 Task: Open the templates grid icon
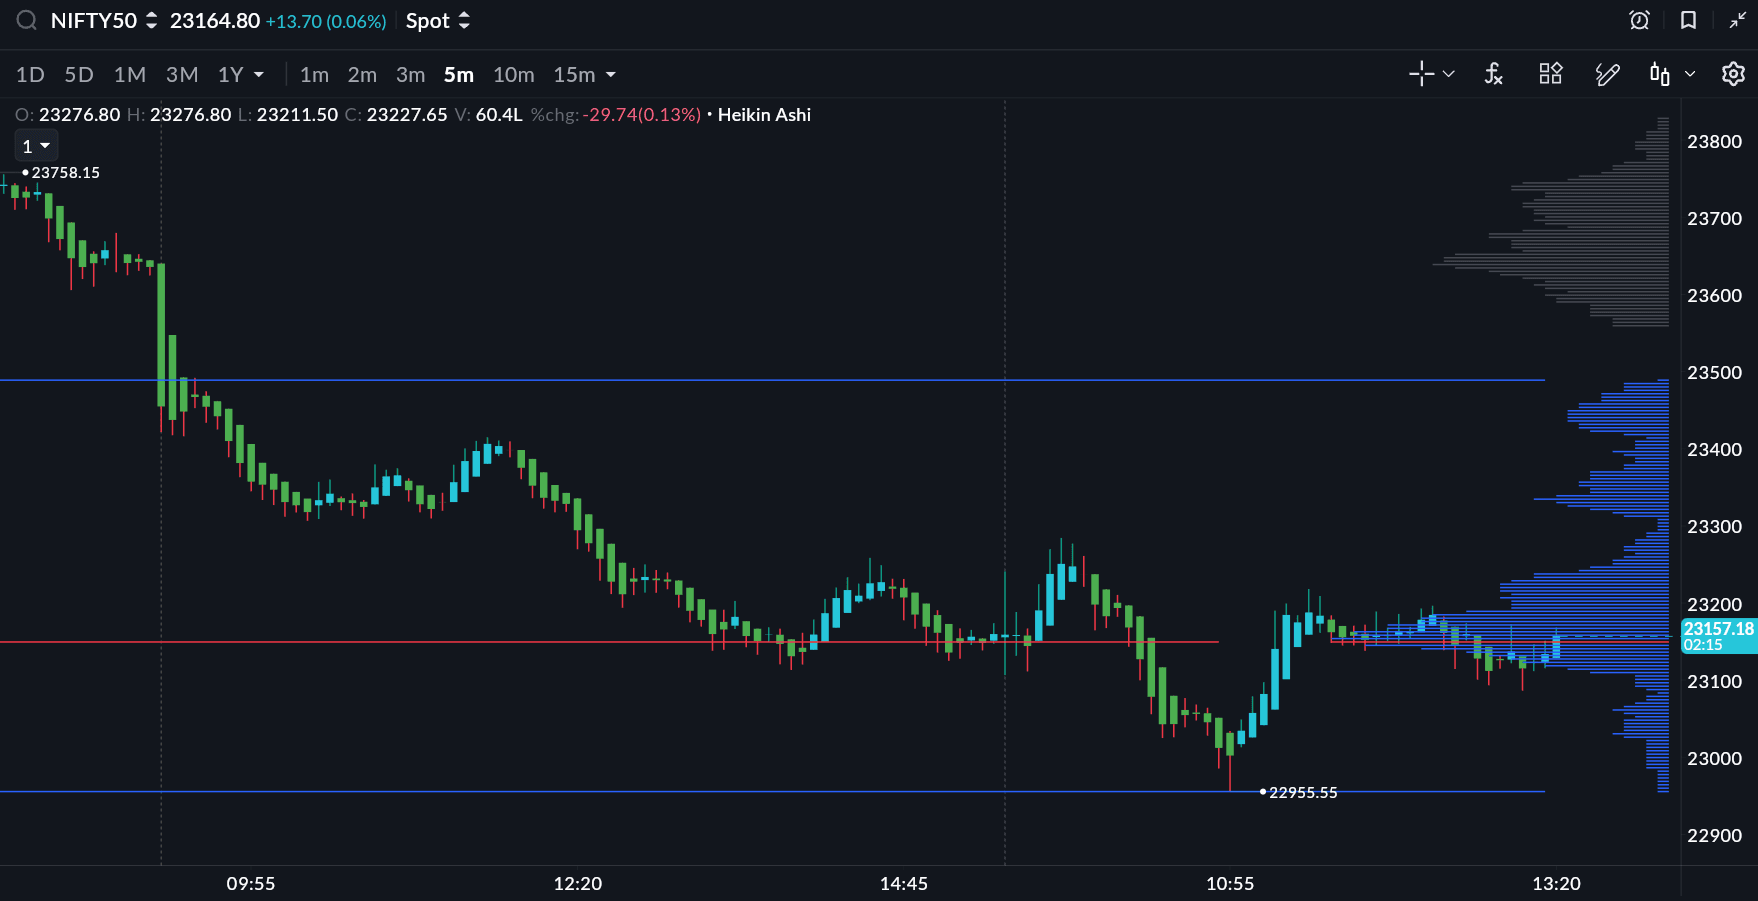1550,74
